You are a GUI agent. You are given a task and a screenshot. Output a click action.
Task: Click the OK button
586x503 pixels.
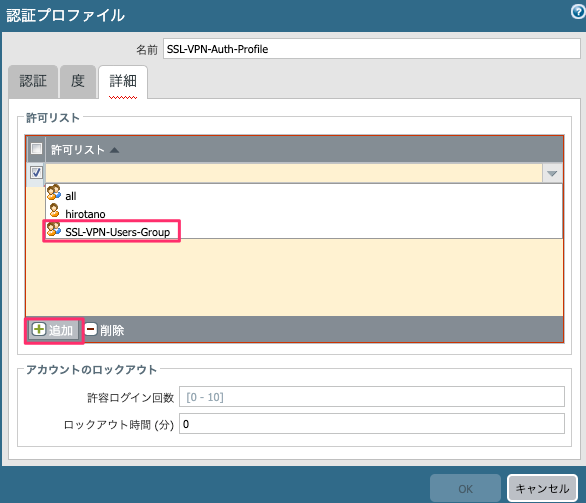(465, 488)
